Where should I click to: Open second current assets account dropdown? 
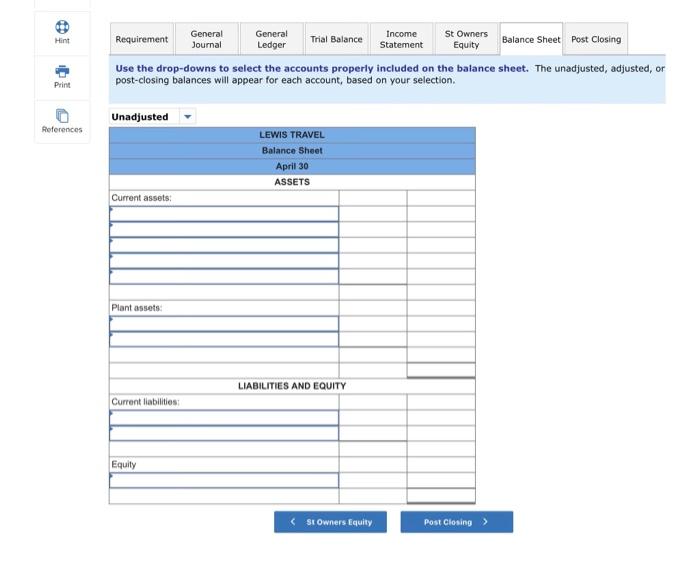[x=224, y=230]
